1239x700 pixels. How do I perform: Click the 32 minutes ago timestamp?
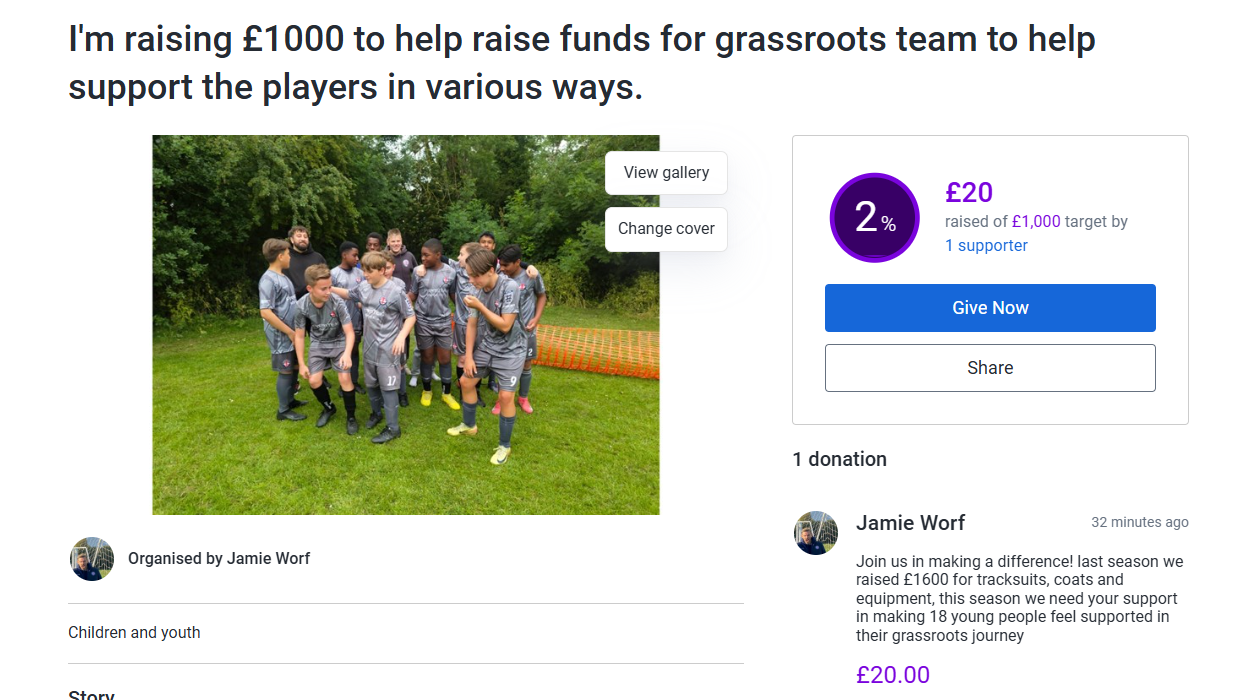pyautogui.click(x=1140, y=522)
